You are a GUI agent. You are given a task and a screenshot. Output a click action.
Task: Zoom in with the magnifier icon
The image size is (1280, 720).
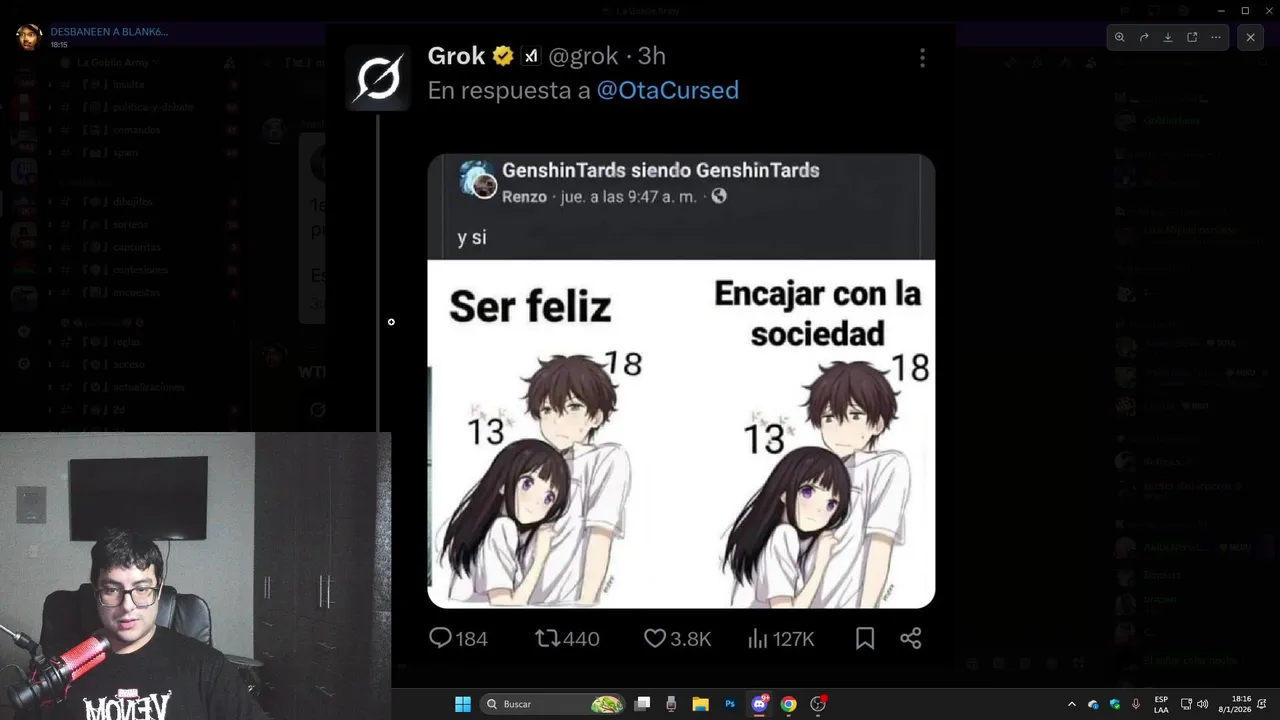click(x=1120, y=37)
